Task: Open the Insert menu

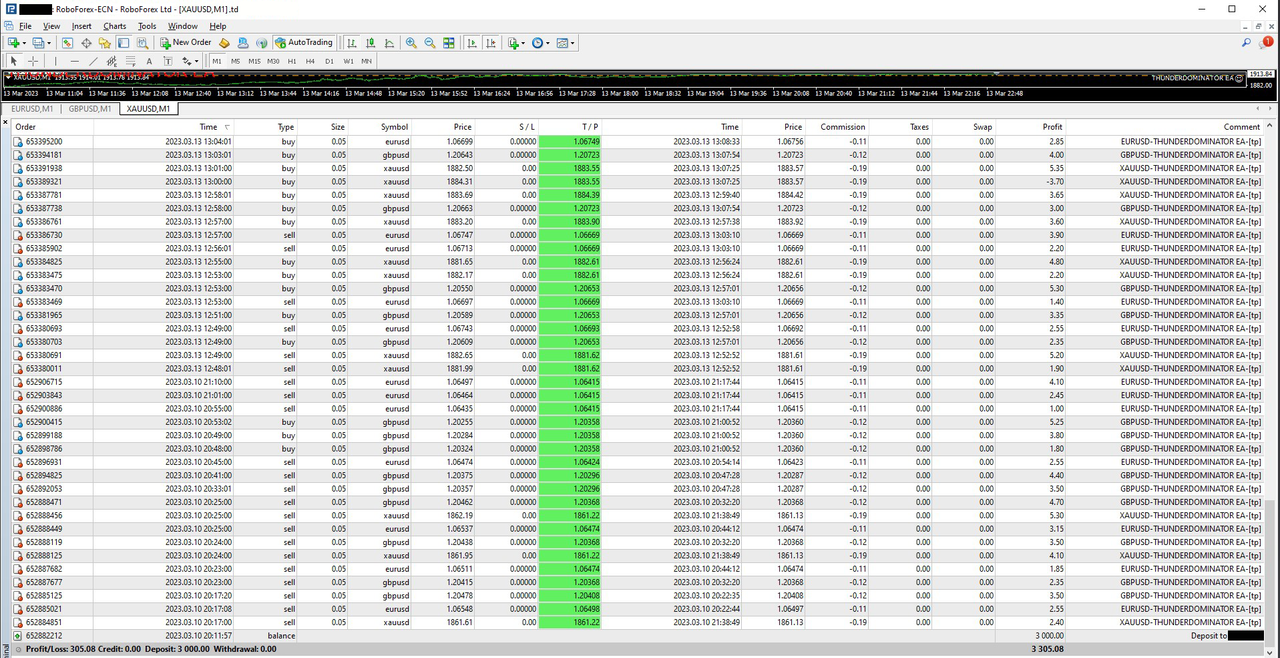Action: (x=82, y=26)
